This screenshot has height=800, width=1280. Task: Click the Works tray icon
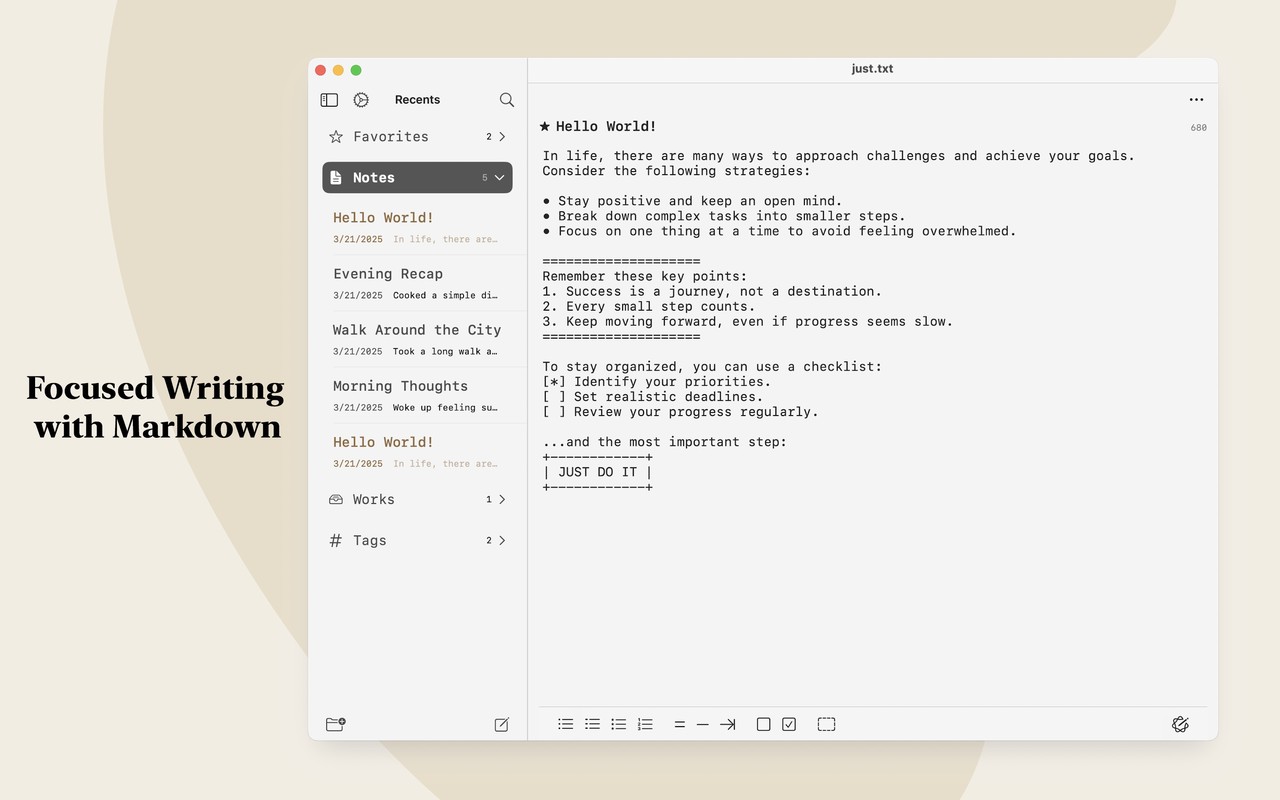336,499
